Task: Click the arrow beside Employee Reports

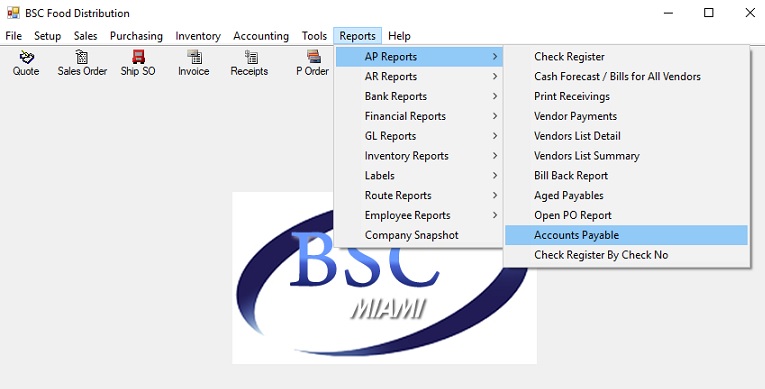Action: (x=495, y=215)
